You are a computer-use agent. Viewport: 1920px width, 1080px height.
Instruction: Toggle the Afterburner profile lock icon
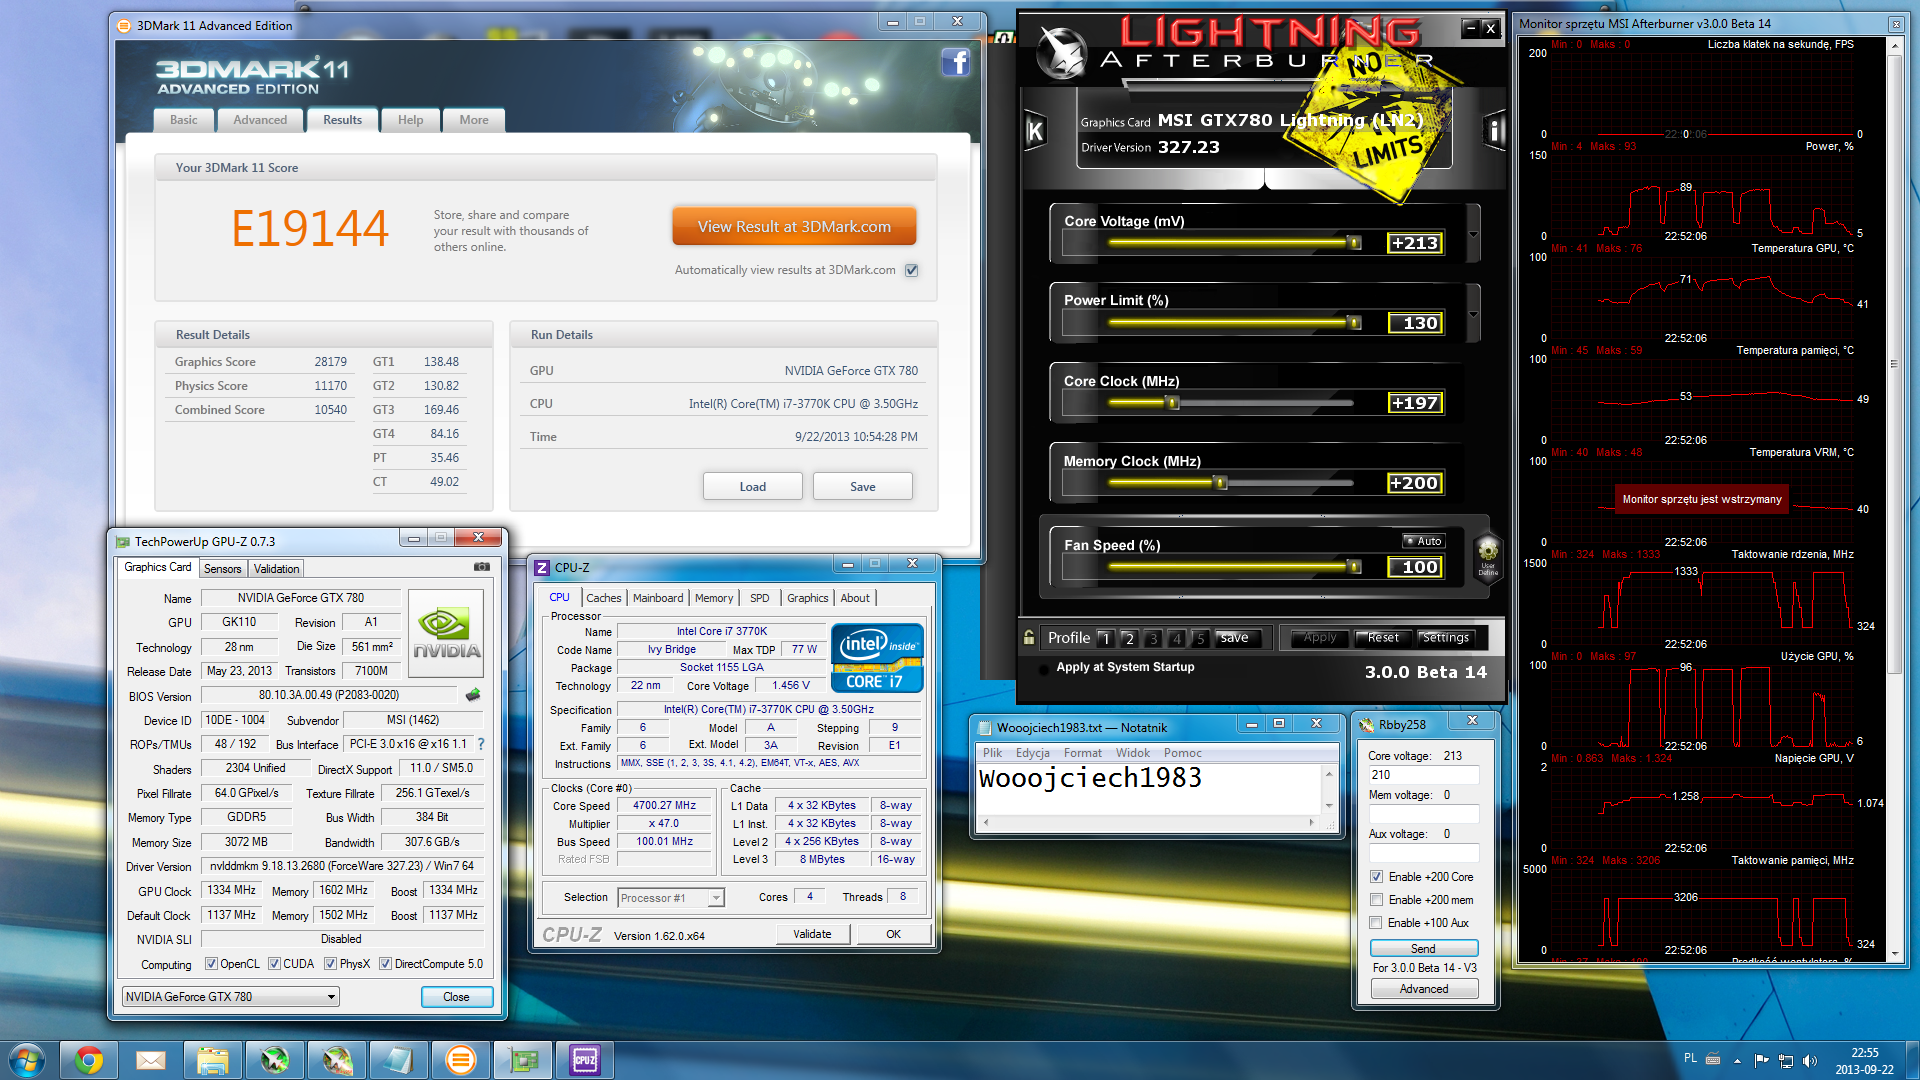click(x=1029, y=637)
